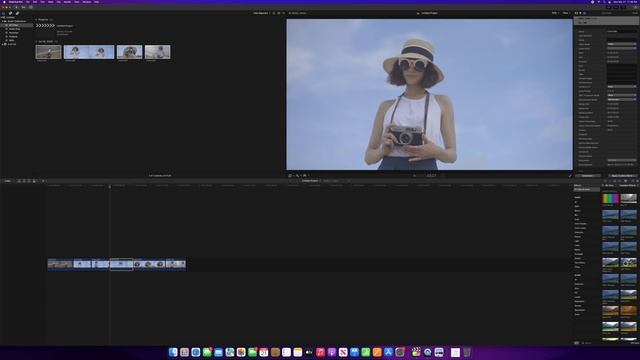Show the Libraries sidebar icon

coord(3,13)
